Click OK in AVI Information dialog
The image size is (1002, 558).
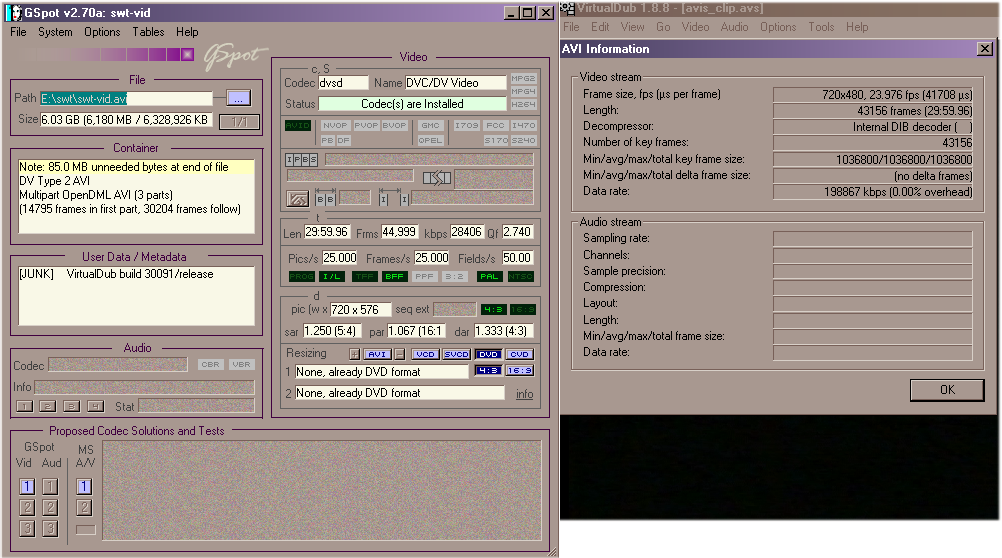(947, 390)
